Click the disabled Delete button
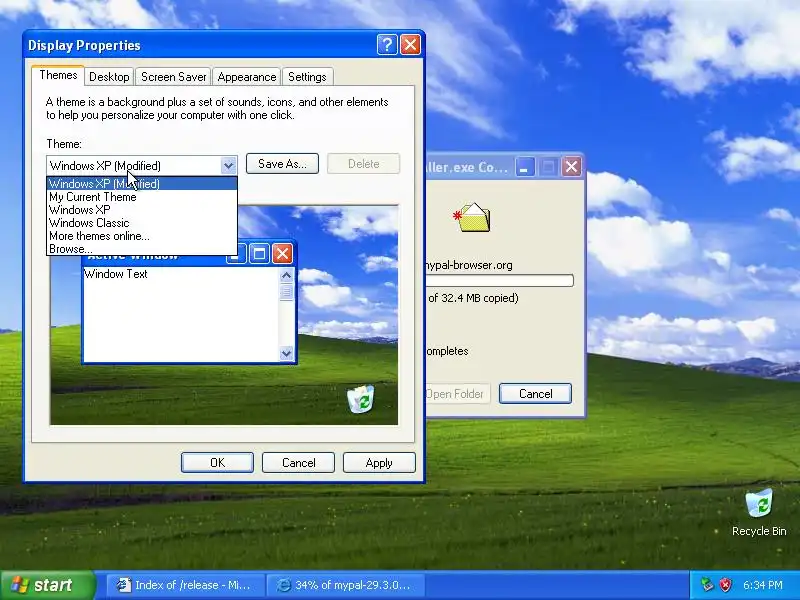800x600 pixels. [363, 164]
